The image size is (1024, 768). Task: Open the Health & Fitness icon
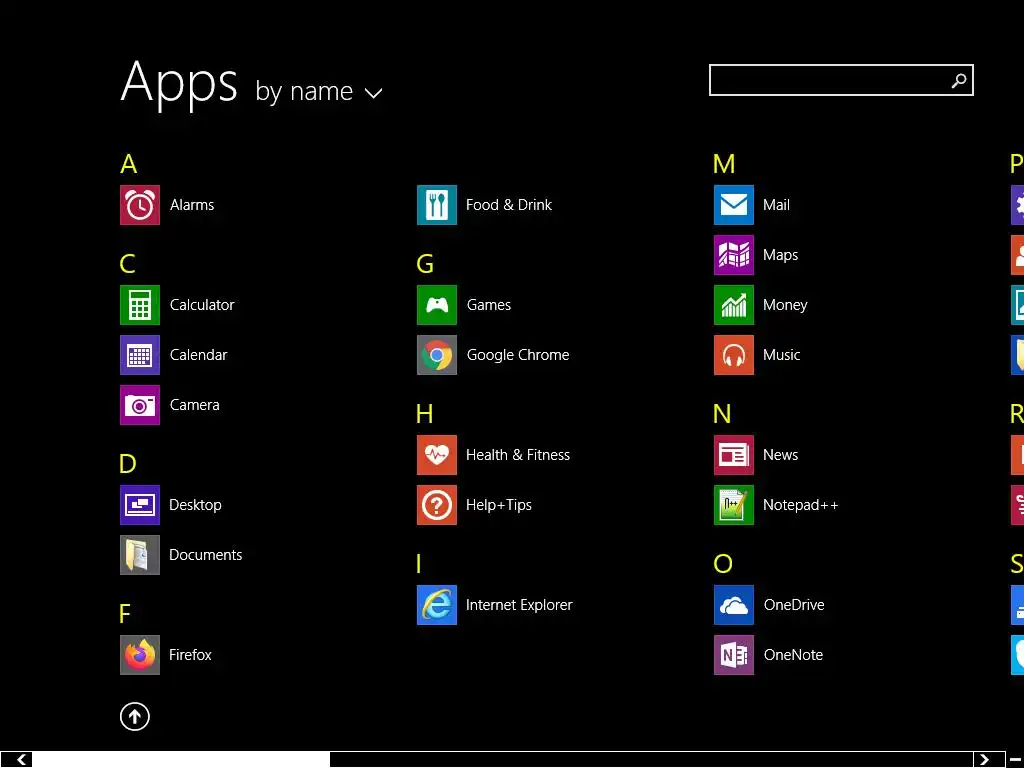click(437, 455)
